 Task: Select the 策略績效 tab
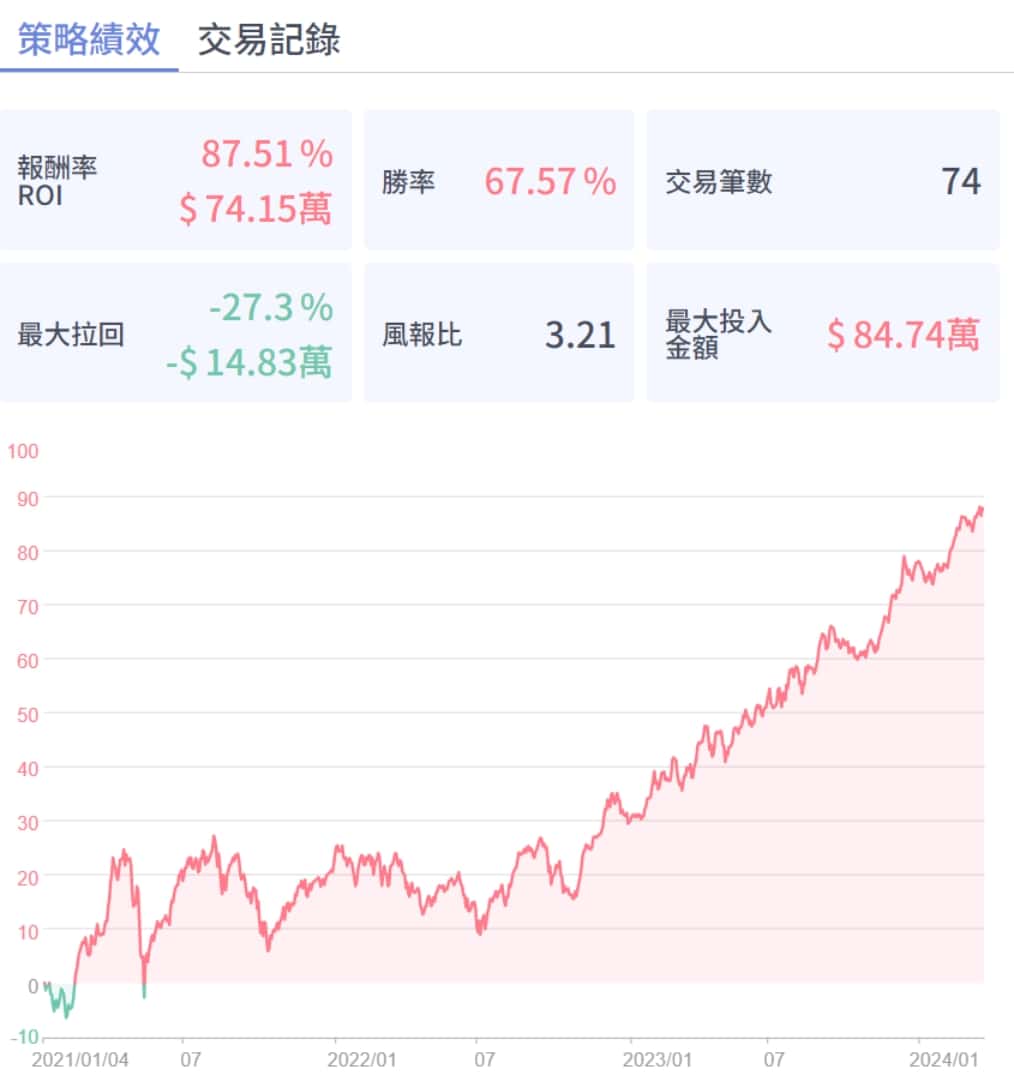(x=89, y=40)
